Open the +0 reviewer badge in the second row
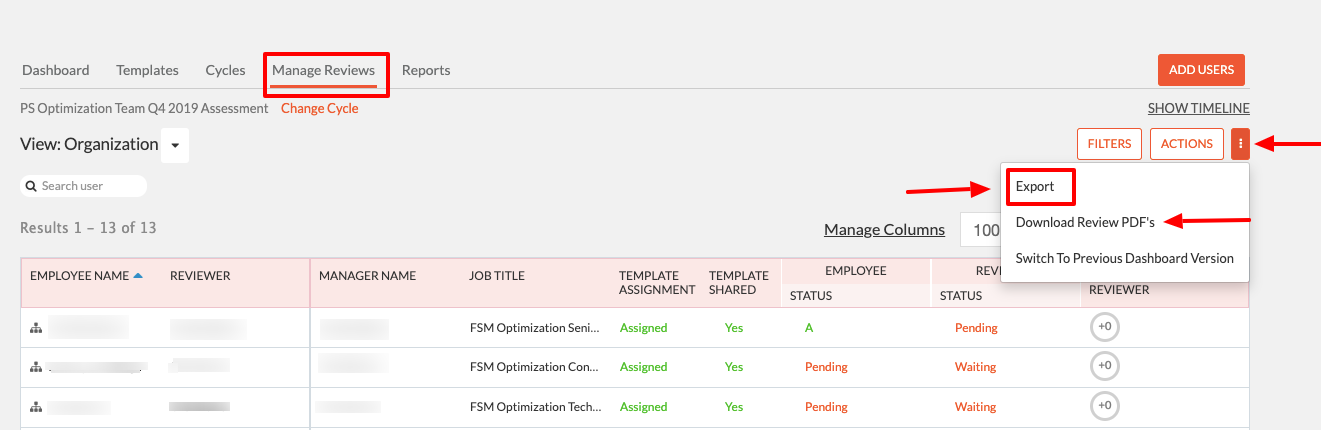 (1104, 366)
